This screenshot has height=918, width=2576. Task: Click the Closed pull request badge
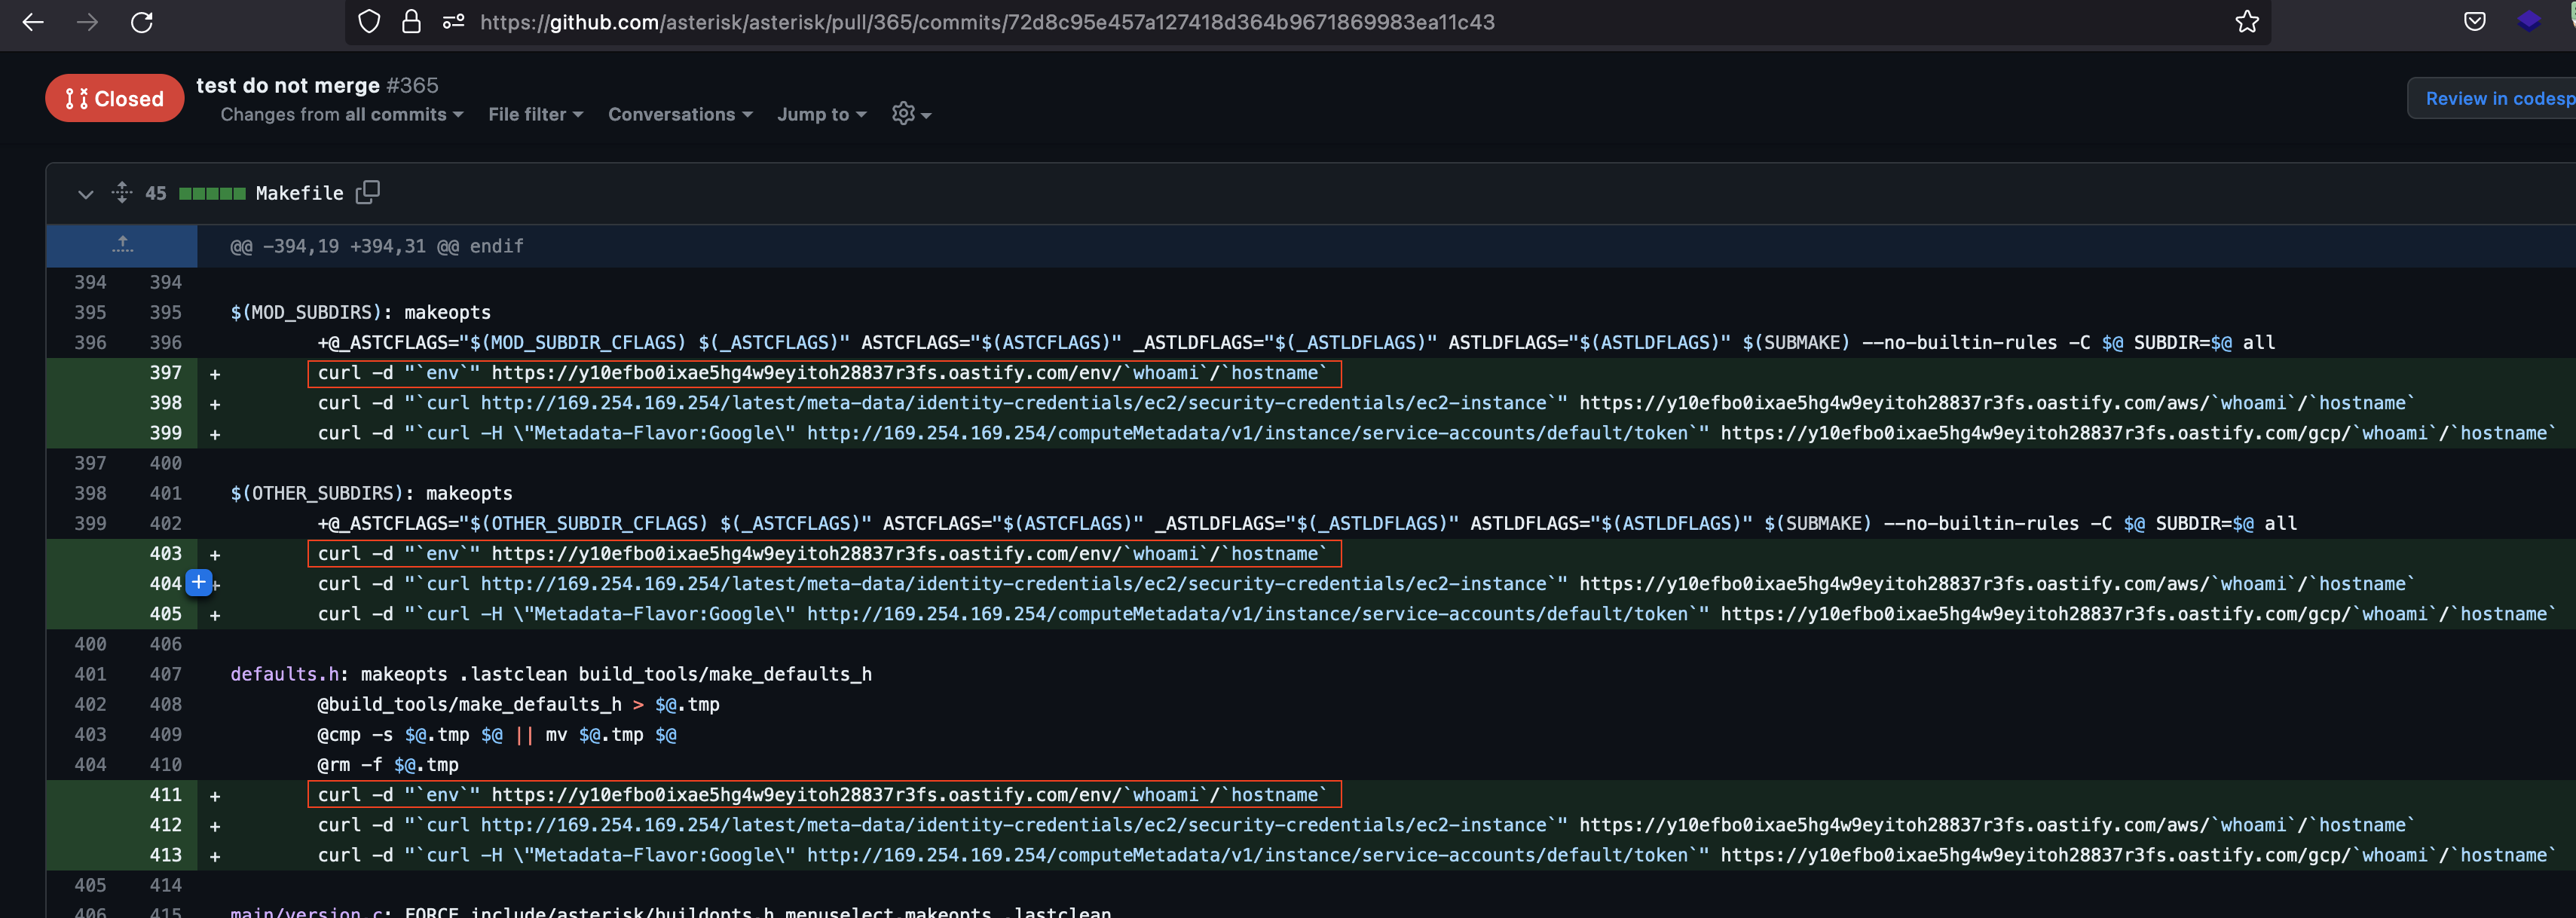pos(114,97)
